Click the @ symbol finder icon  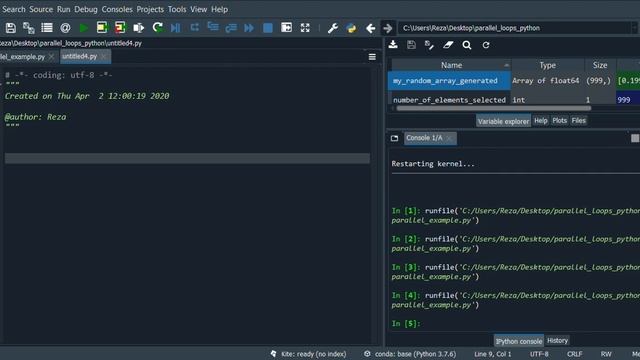(x=65, y=28)
